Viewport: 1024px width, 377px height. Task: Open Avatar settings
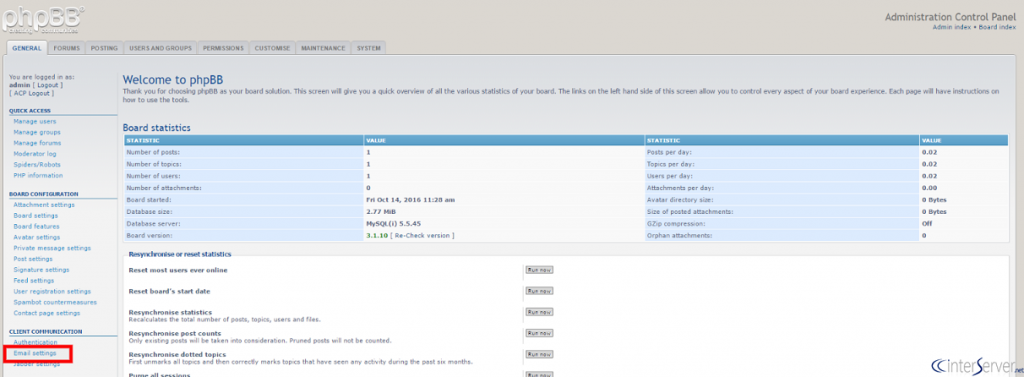tap(37, 237)
